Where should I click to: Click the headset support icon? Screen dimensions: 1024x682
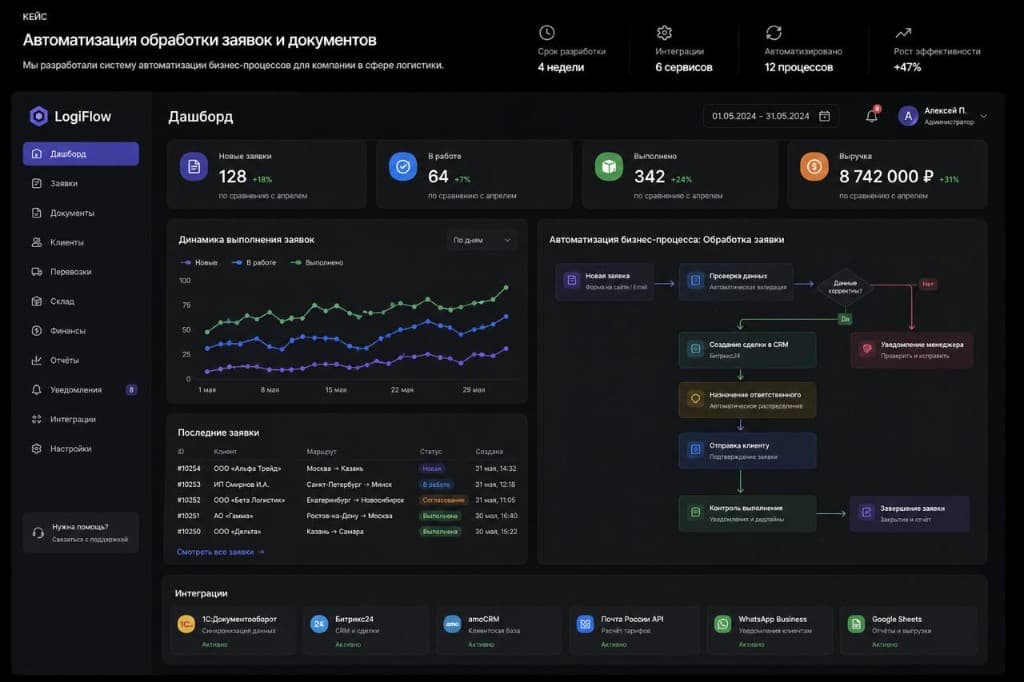pyautogui.click(x=39, y=533)
